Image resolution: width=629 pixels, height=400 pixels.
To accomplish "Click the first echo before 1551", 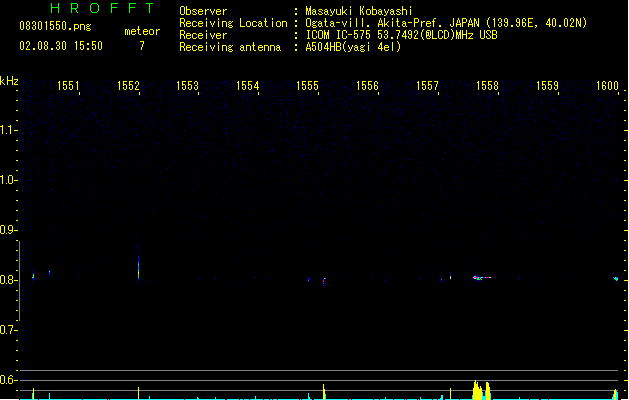I will pyautogui.click(x=33, y=276).
